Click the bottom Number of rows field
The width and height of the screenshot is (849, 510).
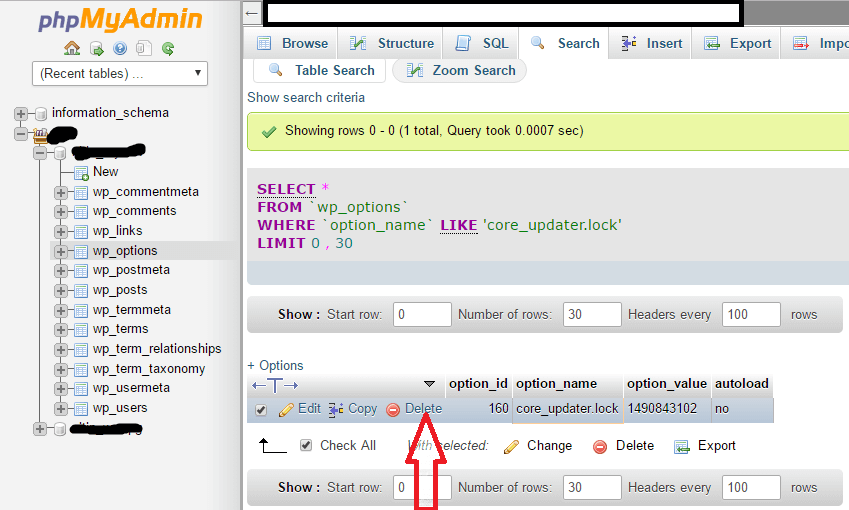592,487
